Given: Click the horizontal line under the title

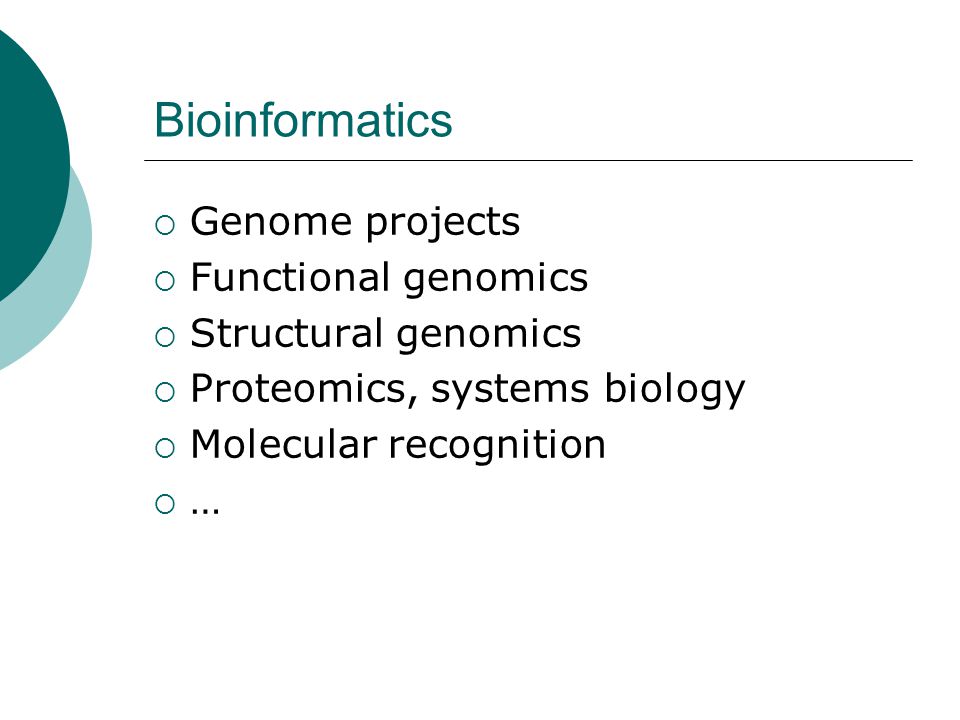Looking at the screenshot, I should pyautogui.click(x=528, y=160).
